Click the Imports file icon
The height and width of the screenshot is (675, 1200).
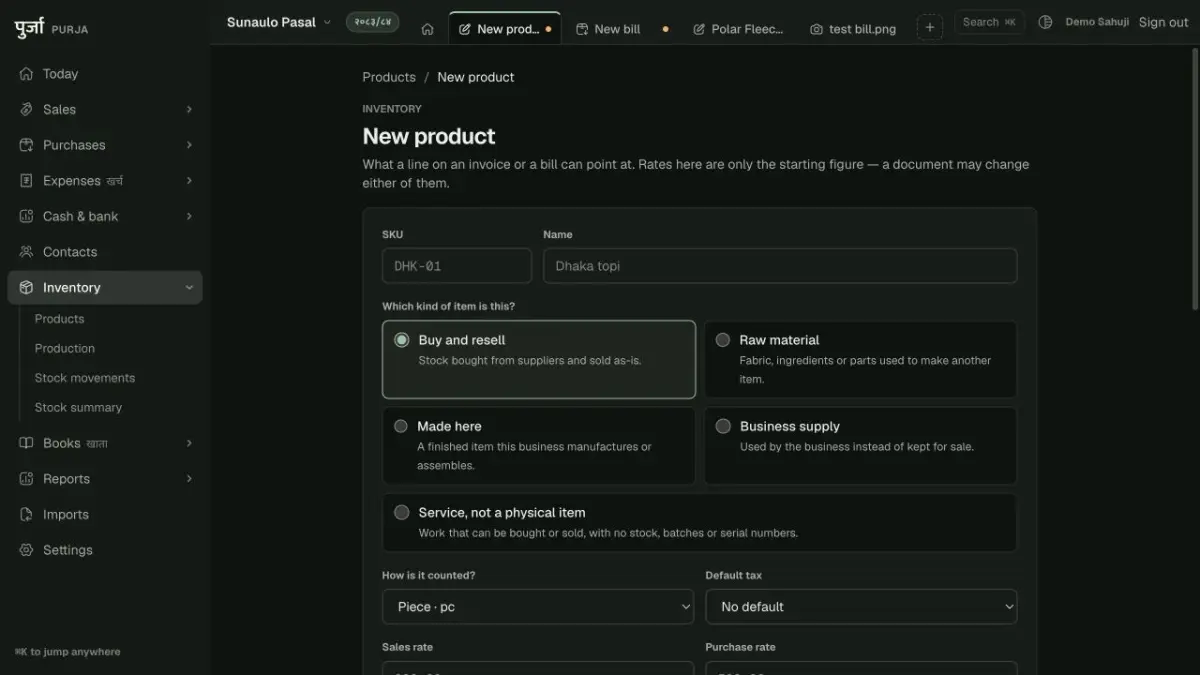click(26, 515)
